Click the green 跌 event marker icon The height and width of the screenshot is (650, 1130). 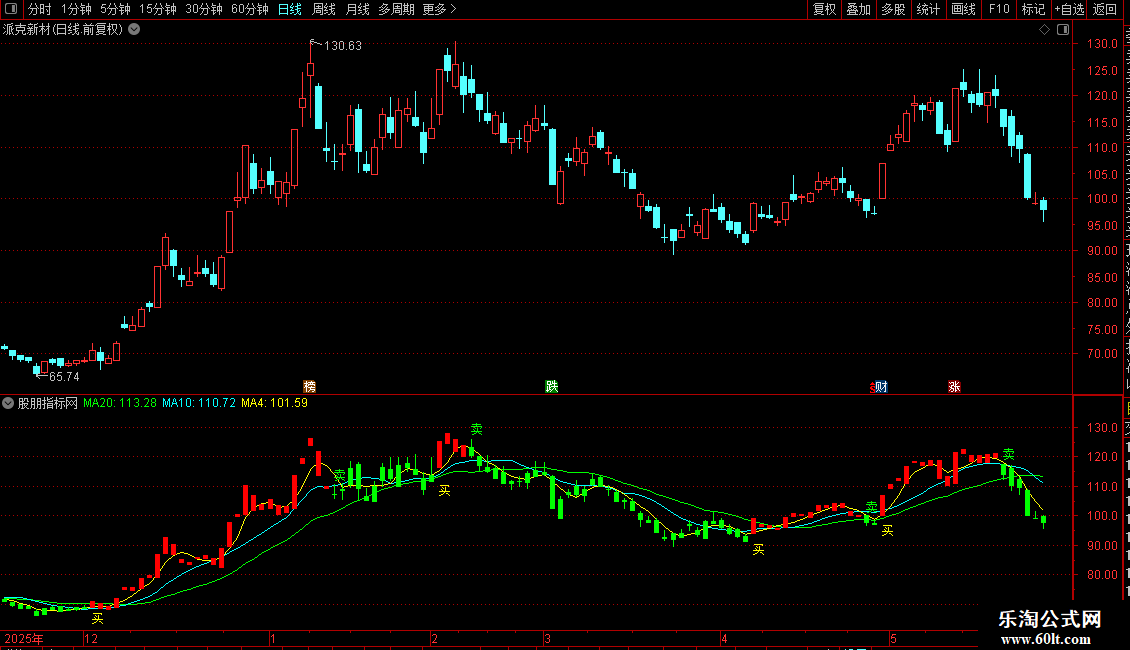click(x=552, y=386)
